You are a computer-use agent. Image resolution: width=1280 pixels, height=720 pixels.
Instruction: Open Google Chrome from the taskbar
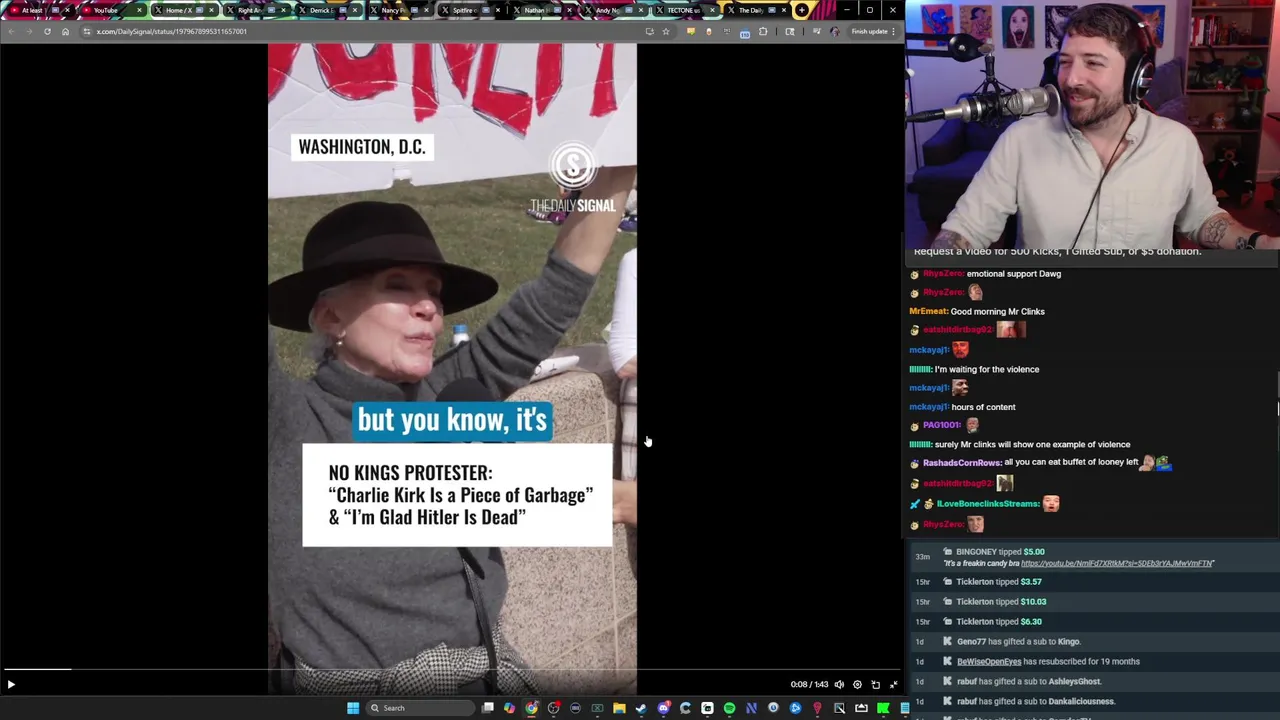point(531,708)
